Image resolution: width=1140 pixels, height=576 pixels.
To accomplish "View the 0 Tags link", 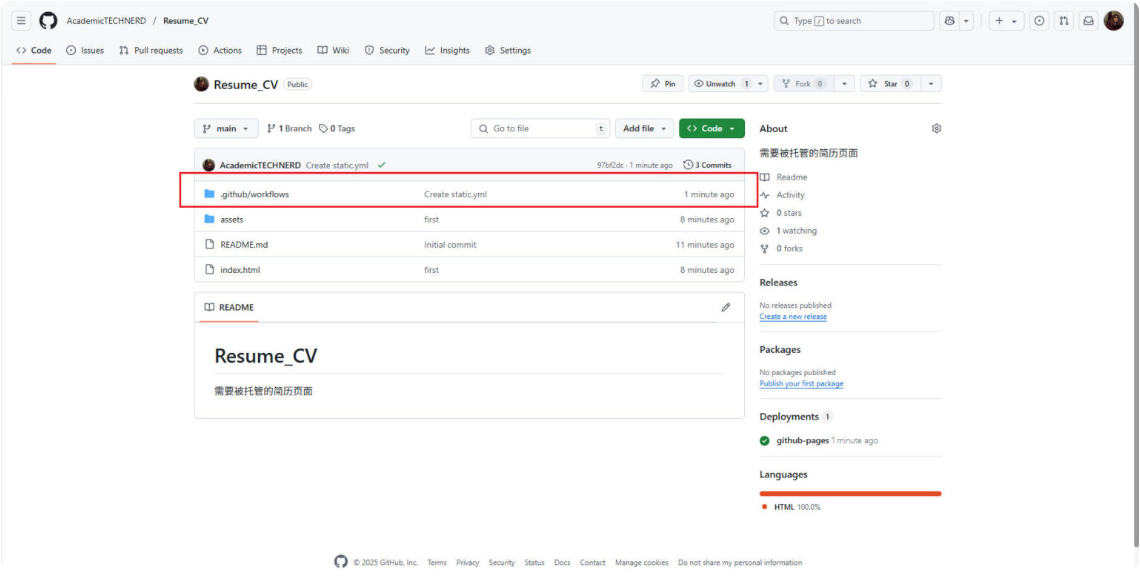I will click(337, 129).
